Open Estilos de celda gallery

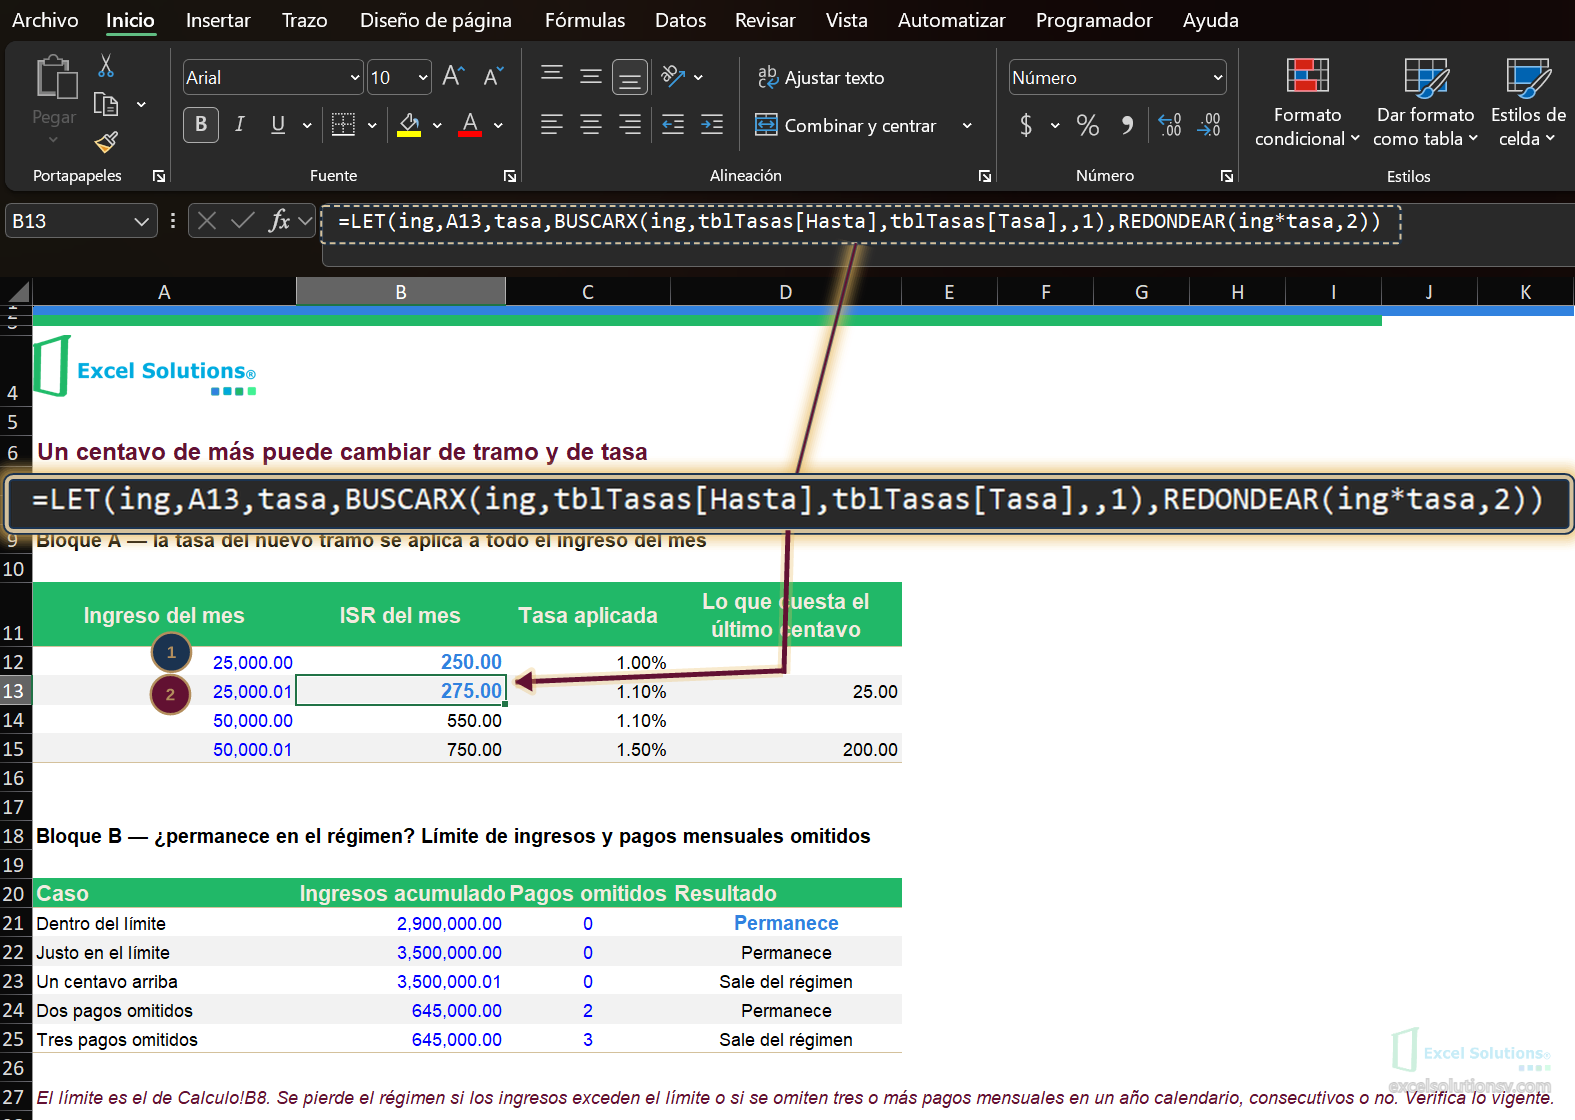(x=1528, y=103)
